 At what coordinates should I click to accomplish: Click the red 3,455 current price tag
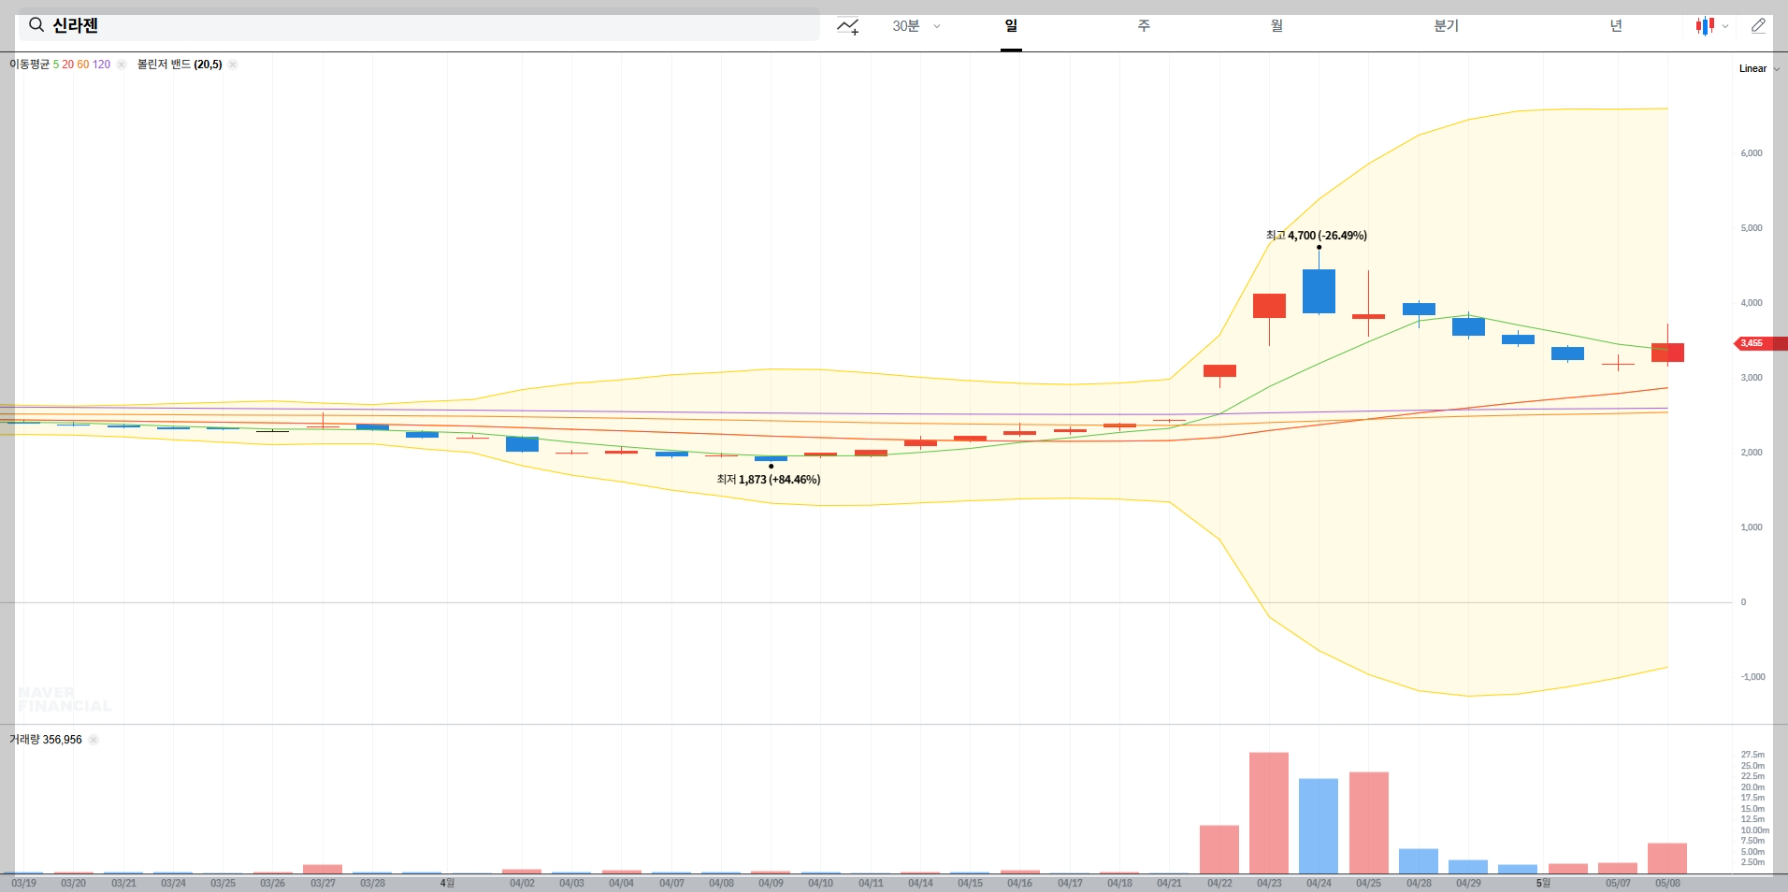pyautogui.click(x=1761, y=343)
